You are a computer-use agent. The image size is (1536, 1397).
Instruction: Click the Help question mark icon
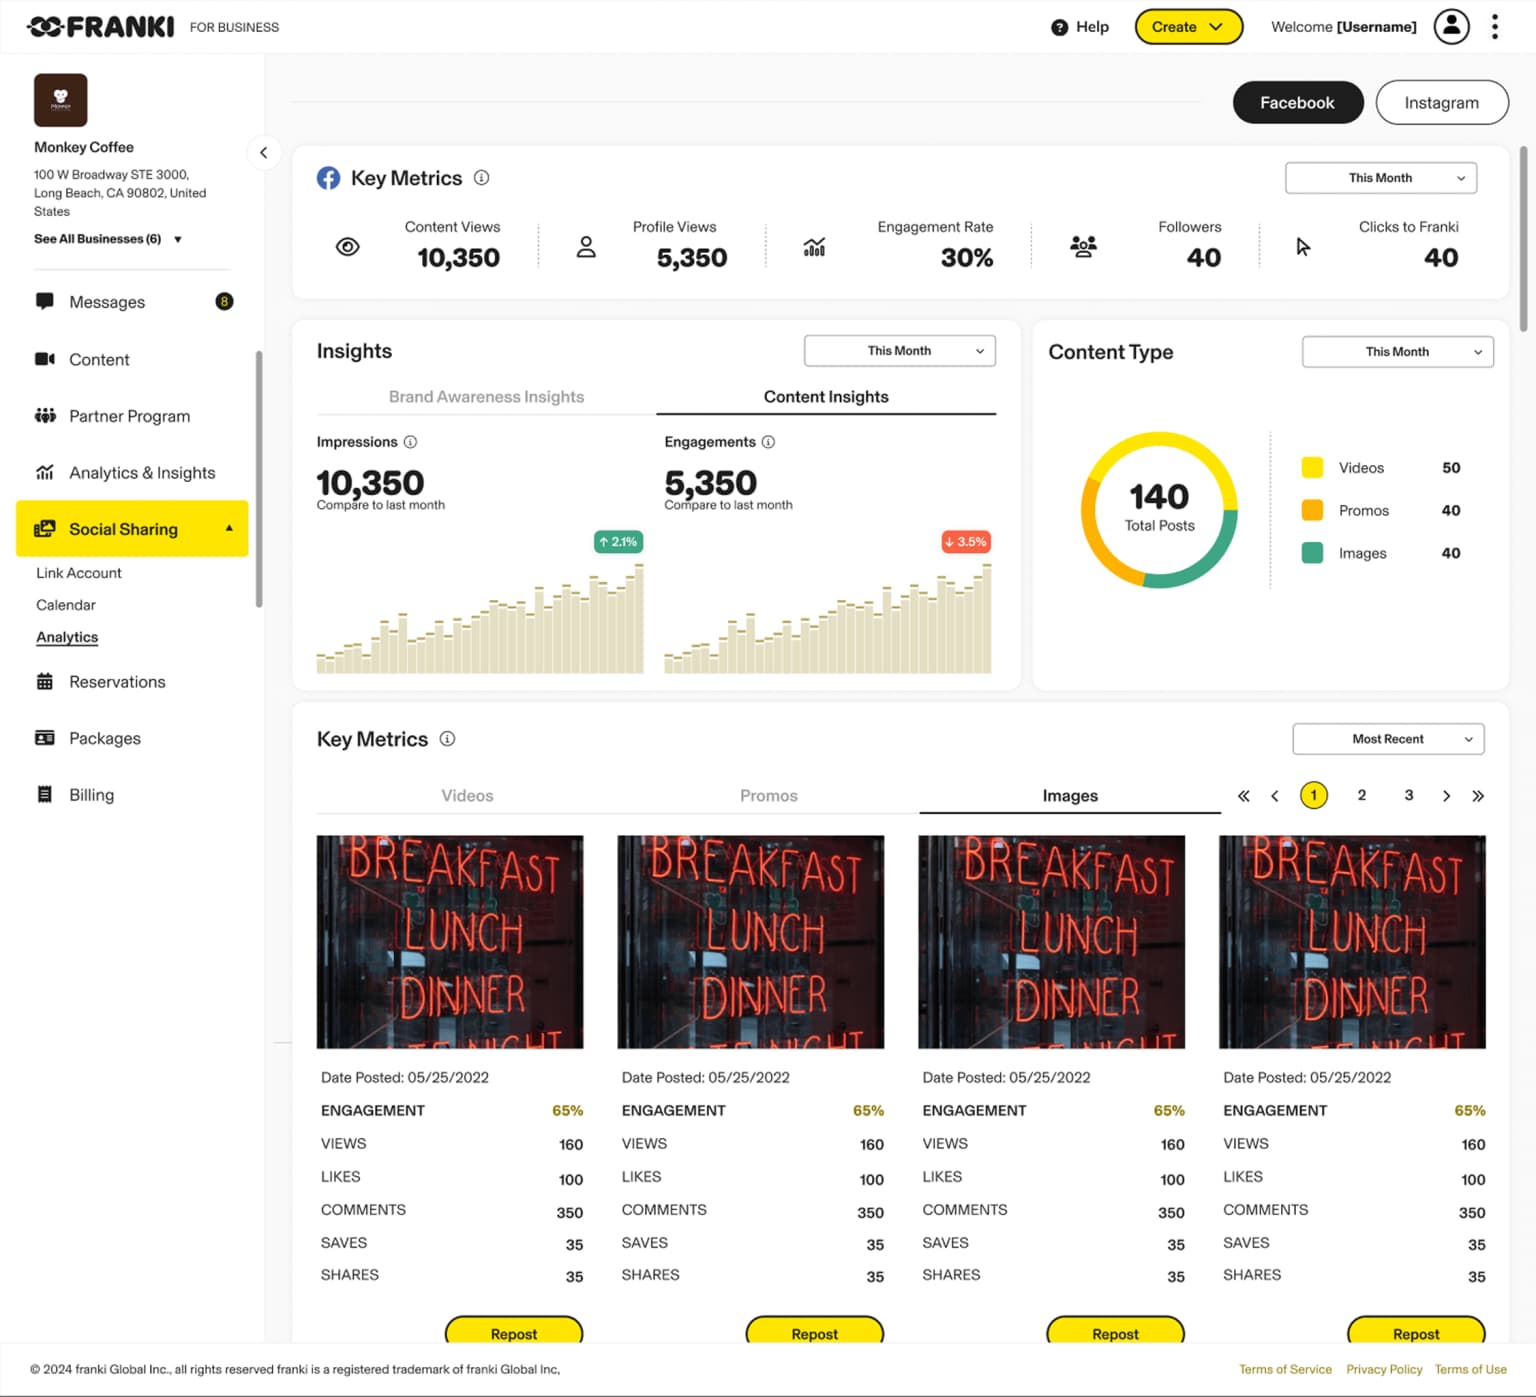(1059, 27)
